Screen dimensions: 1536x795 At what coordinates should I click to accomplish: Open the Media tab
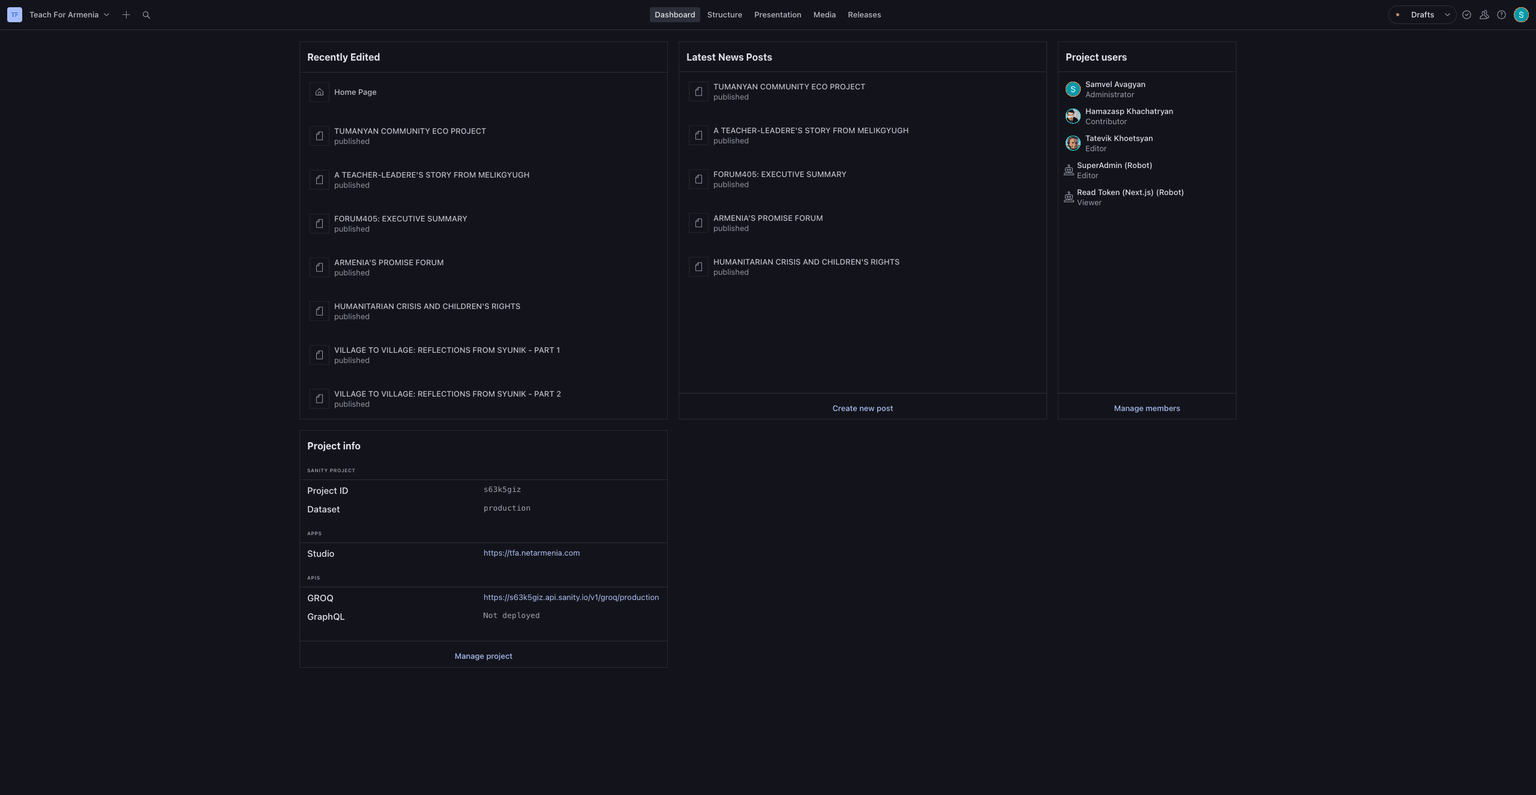click(x=823, y=14)
